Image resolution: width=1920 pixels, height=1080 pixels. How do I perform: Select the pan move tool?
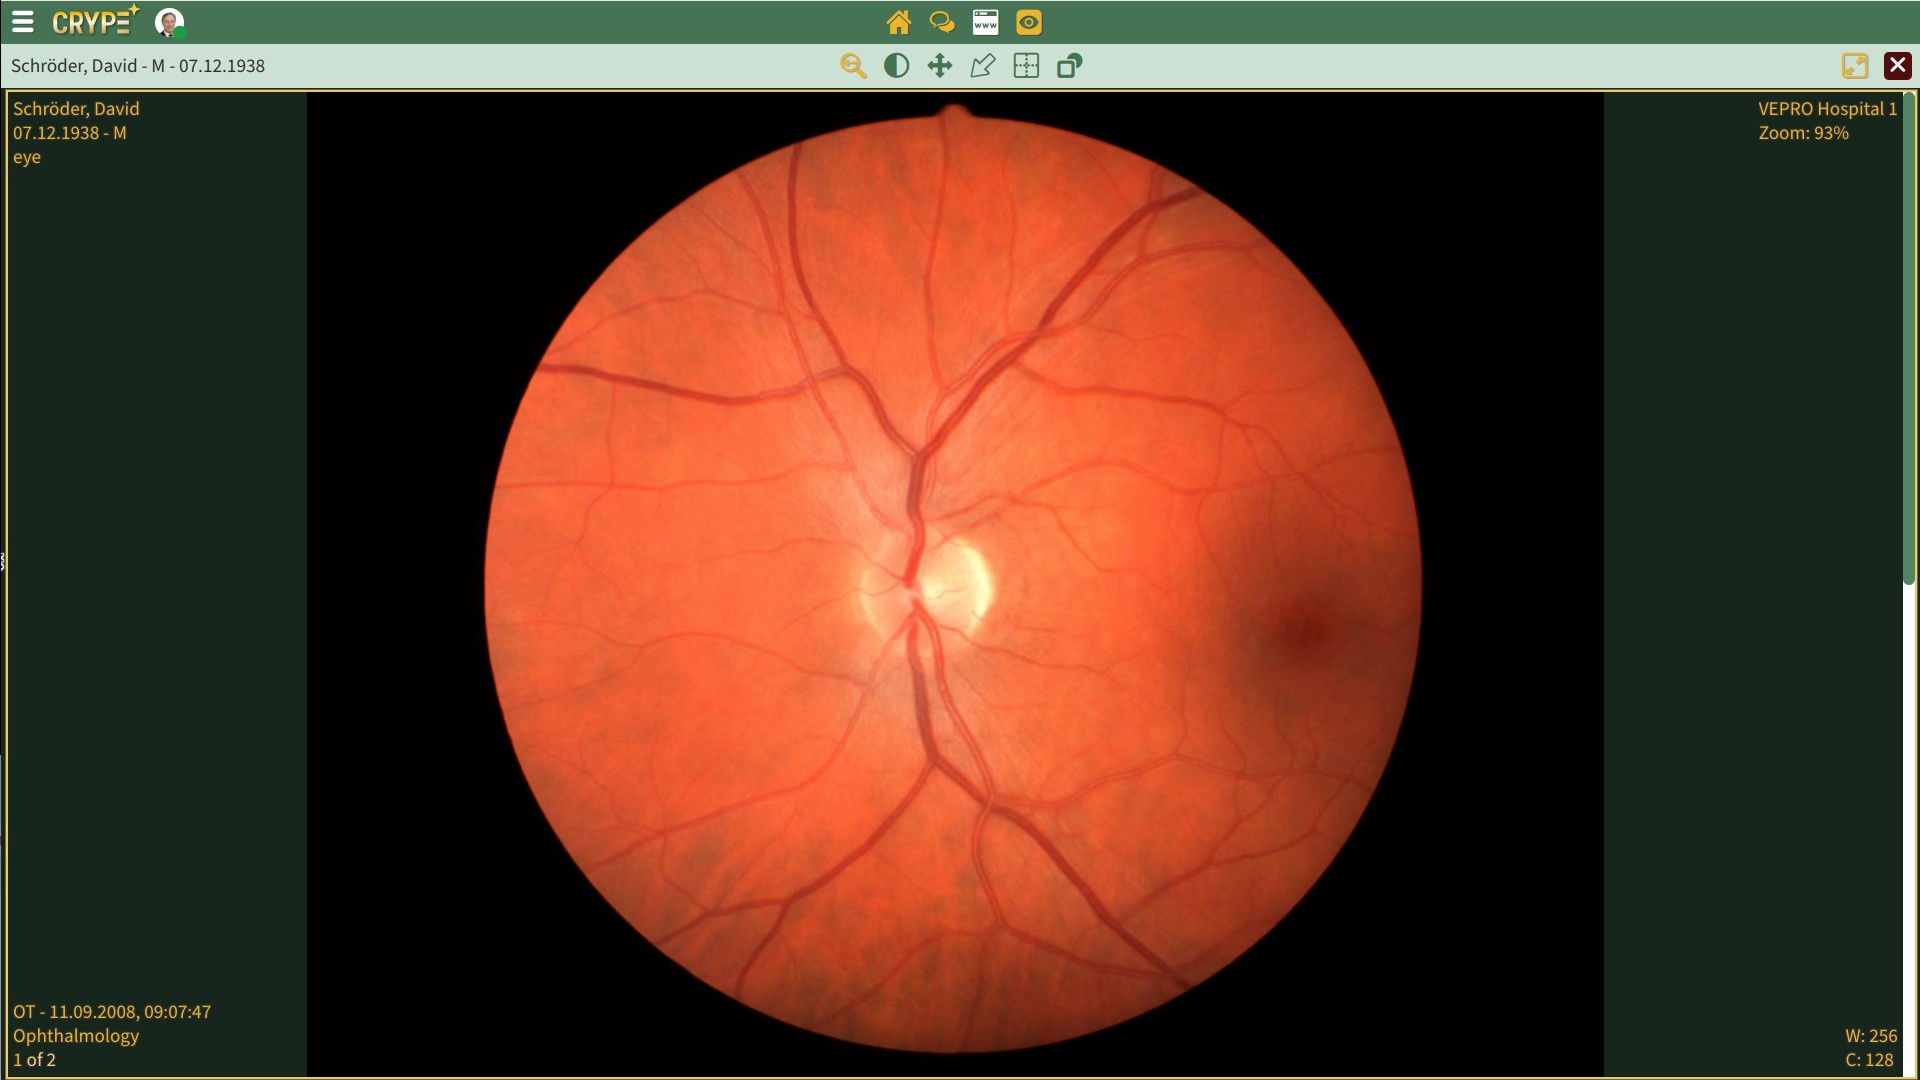pyautogui.click(x=940, y=66)
